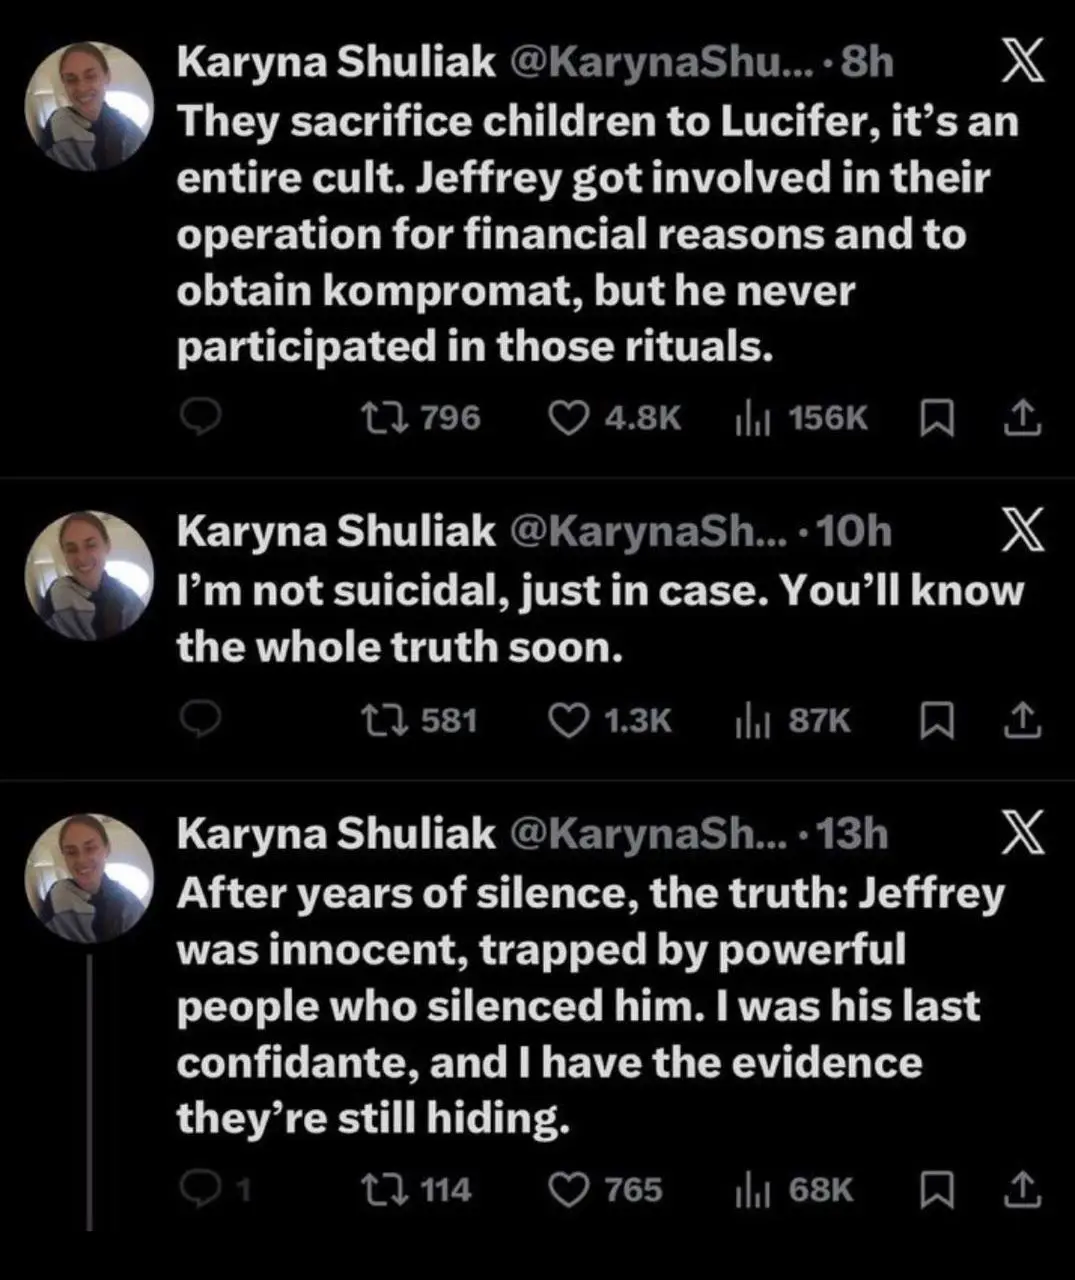
Task: Like the "I'm not suicidal" tweet
Action: click(x=570, y=720)
